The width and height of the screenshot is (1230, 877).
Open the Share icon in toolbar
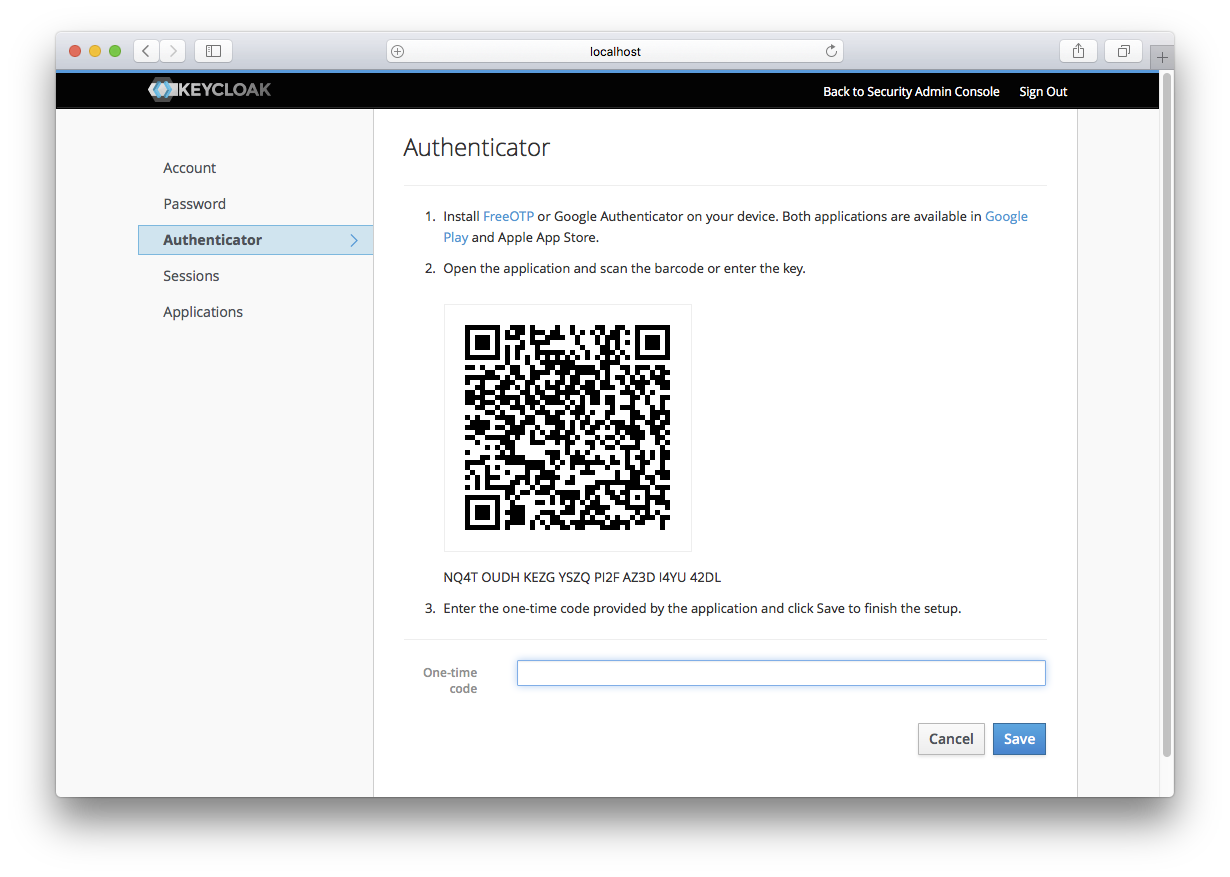click(x=1078, y=51)
